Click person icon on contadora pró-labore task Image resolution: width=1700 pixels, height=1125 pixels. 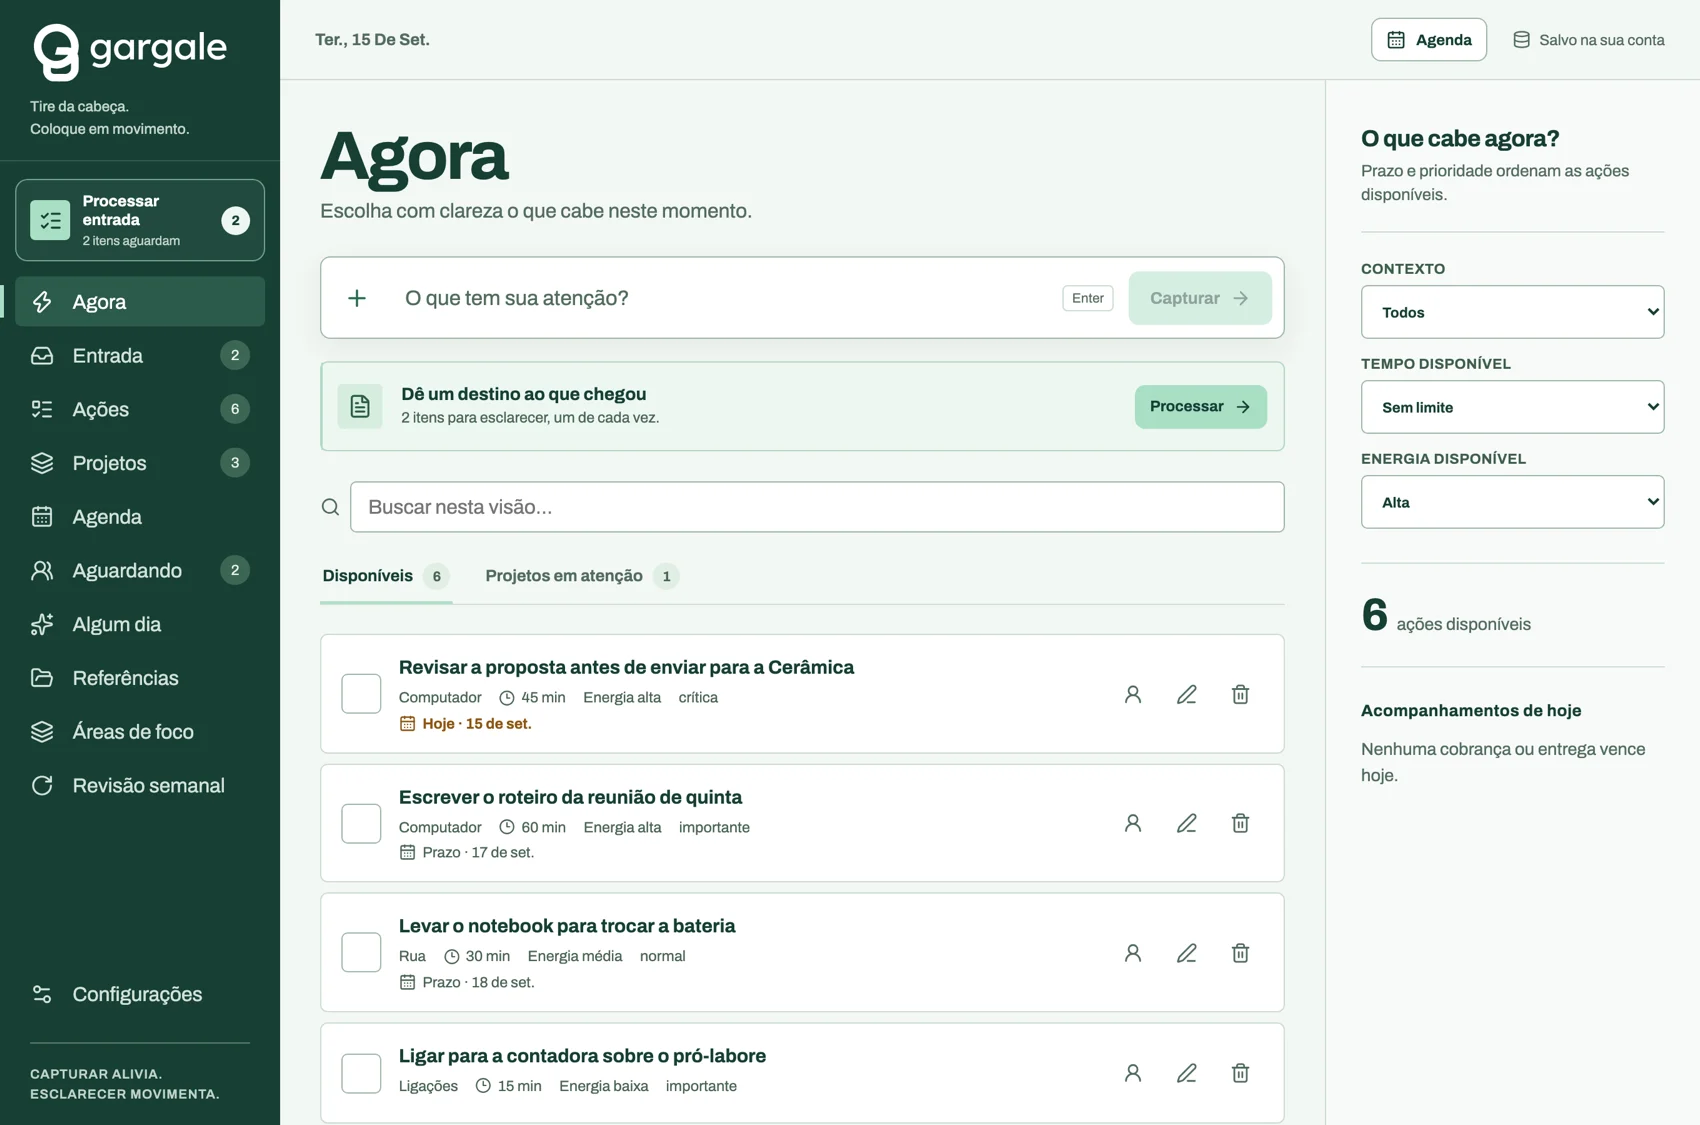(x=1132, y=1073)
